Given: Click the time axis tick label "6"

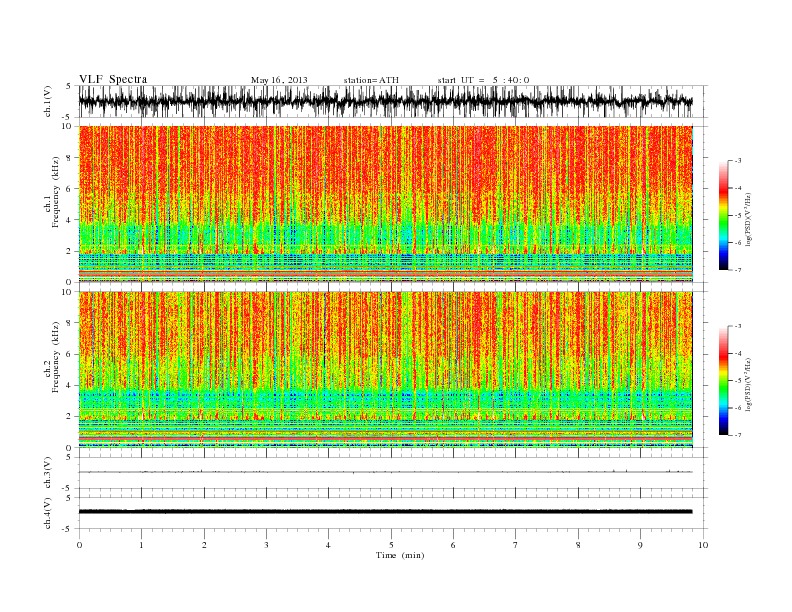Looking at the screenshot, I should click(x=454, y=545).
